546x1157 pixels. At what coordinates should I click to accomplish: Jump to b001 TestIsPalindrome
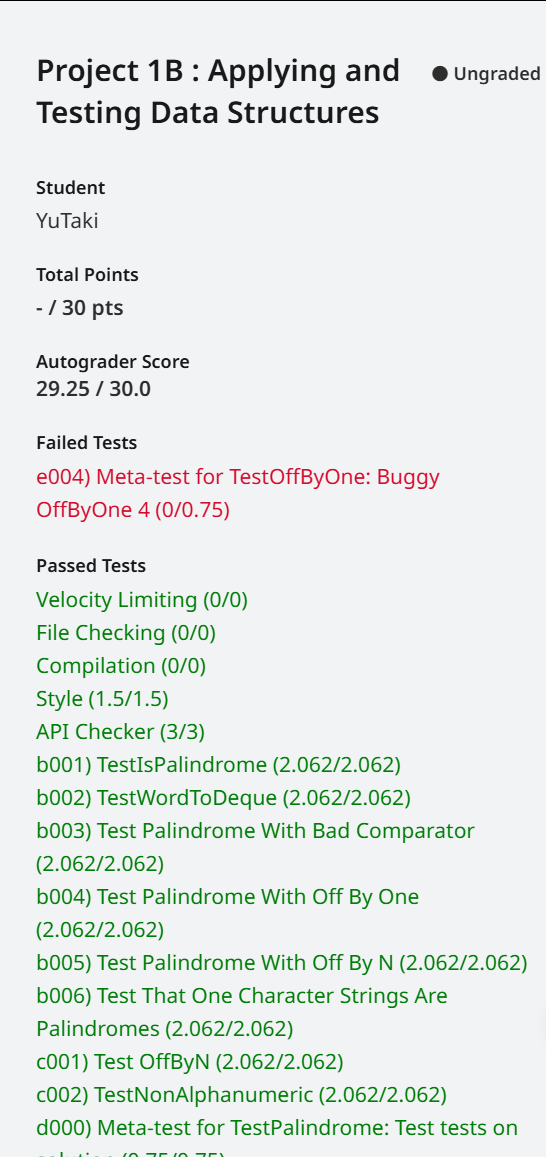coord(218,764)
